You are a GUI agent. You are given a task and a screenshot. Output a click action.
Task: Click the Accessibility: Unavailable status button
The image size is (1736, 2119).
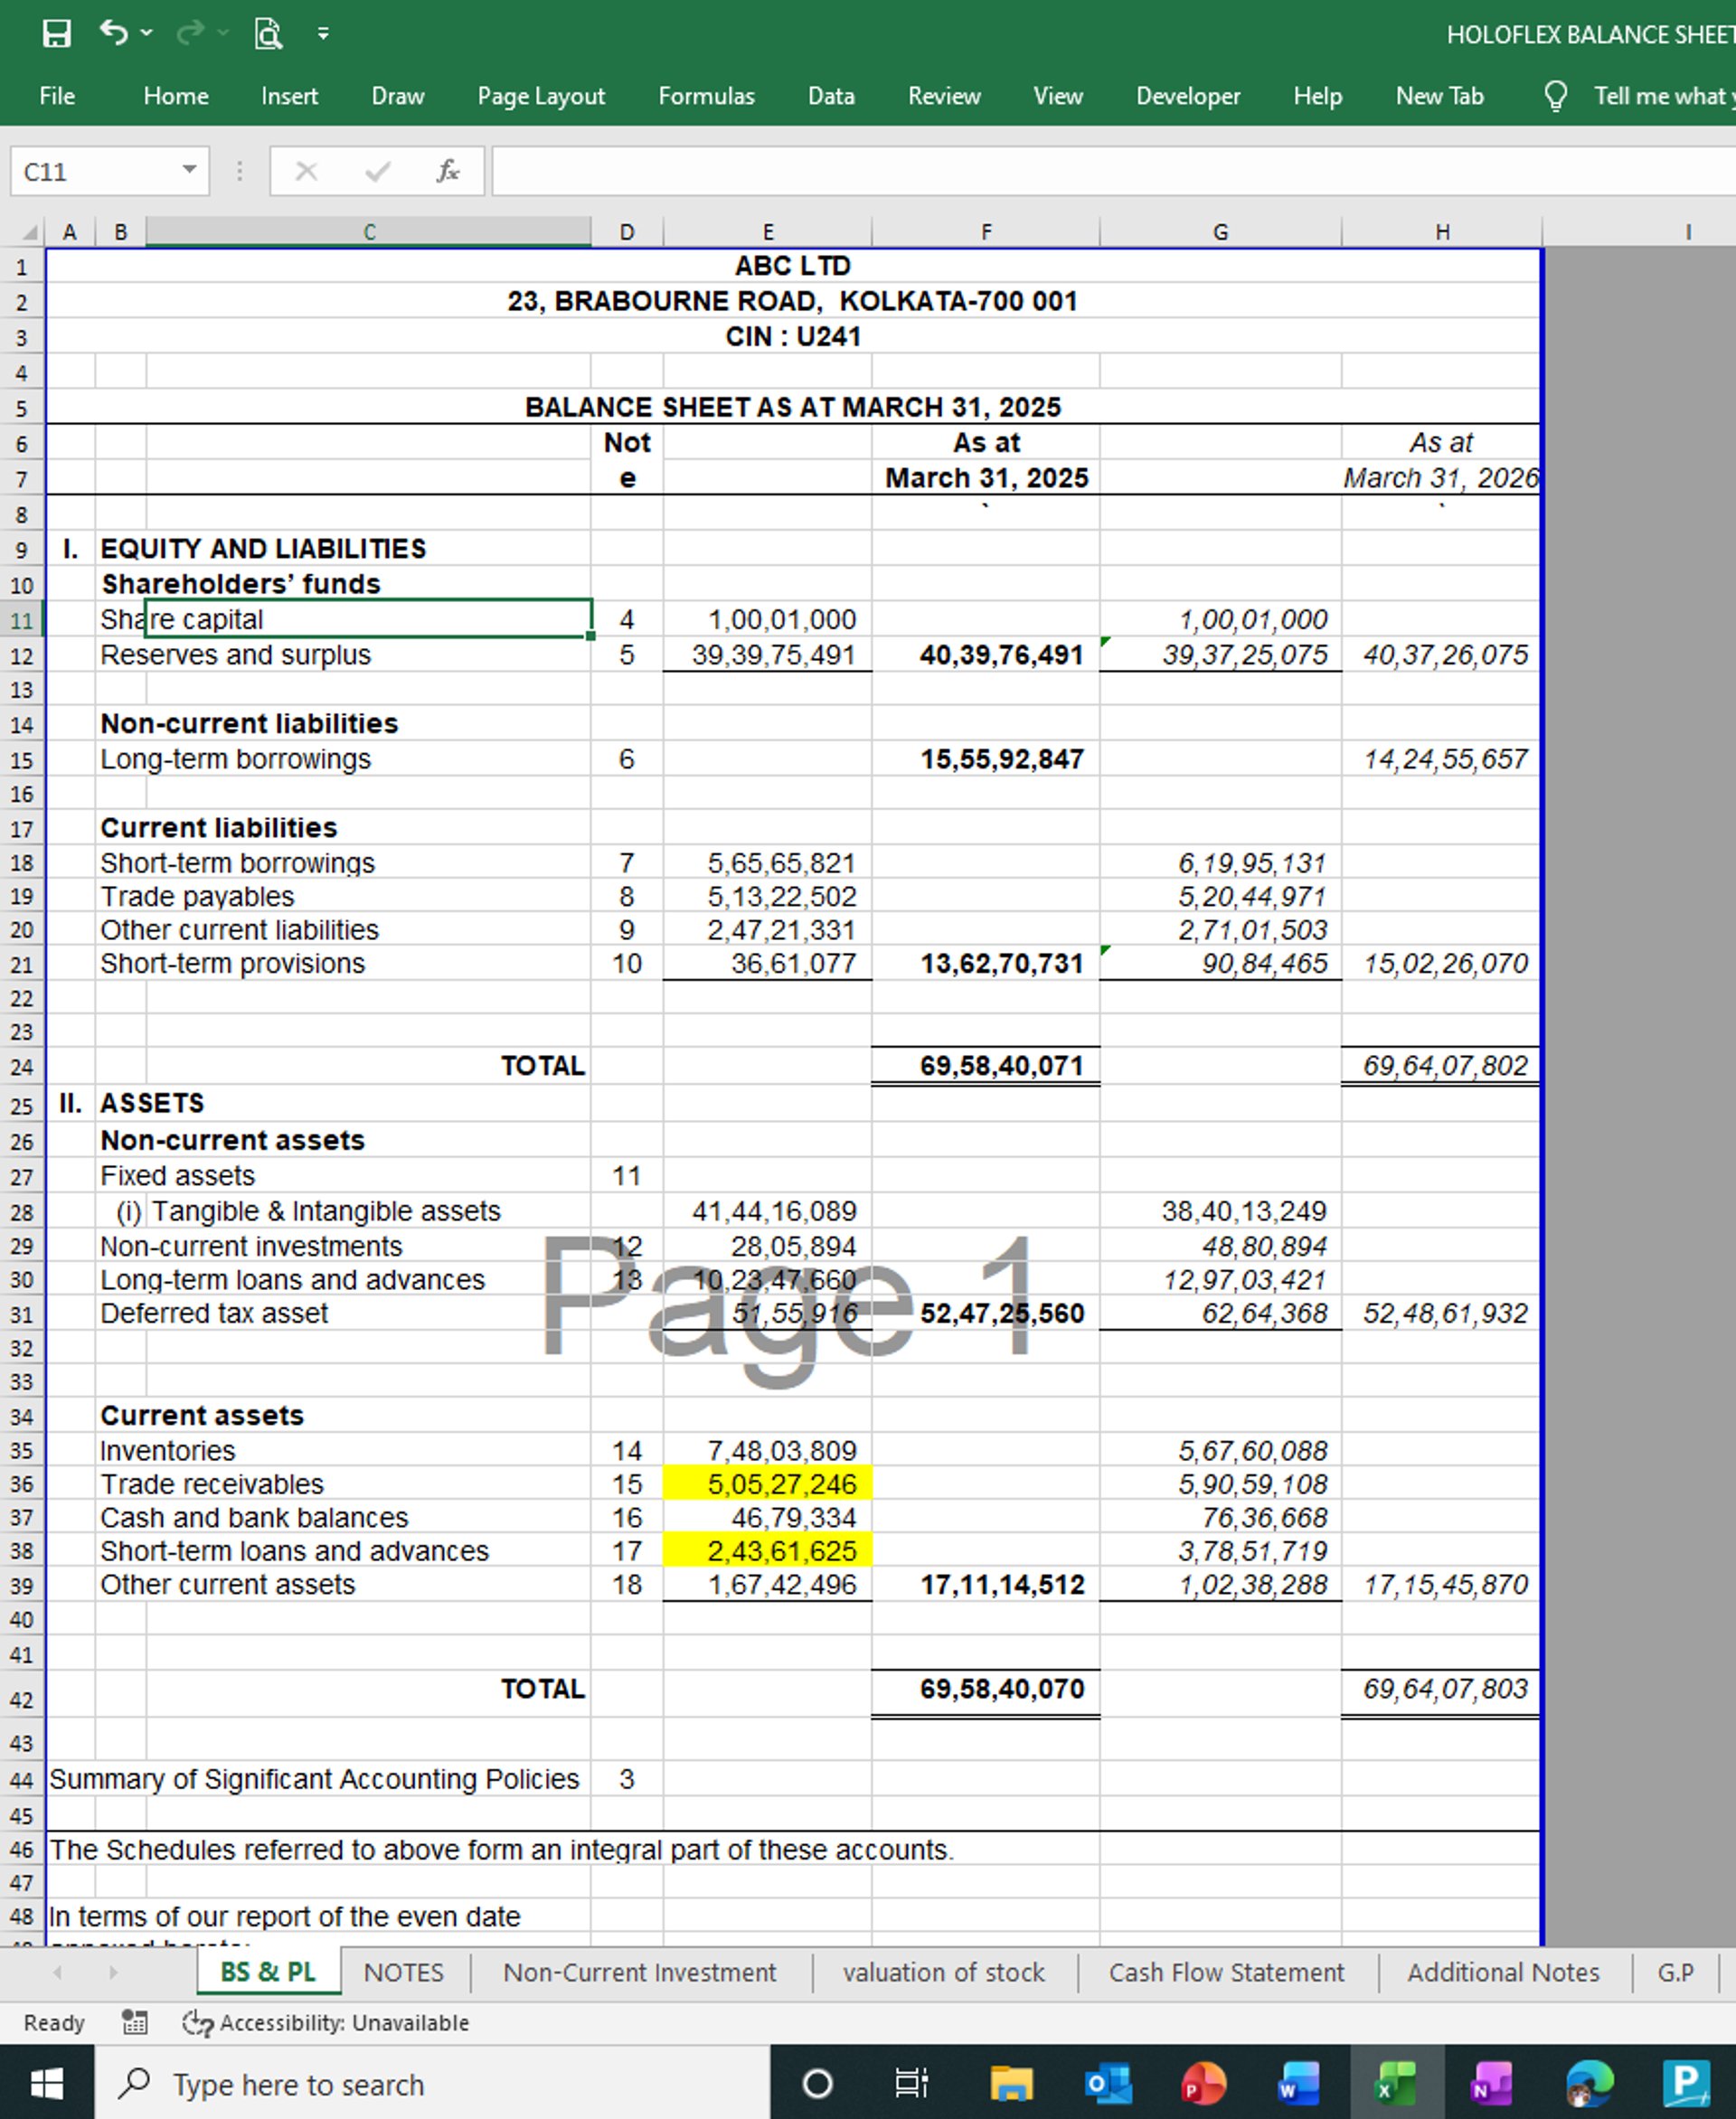click(326, 2022)
